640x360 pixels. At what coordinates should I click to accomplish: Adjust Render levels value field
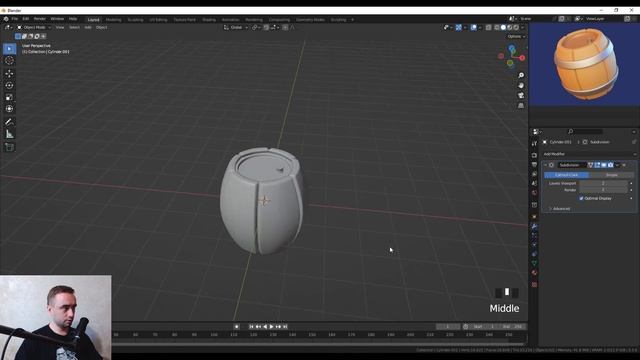click(x=603, y=190)
